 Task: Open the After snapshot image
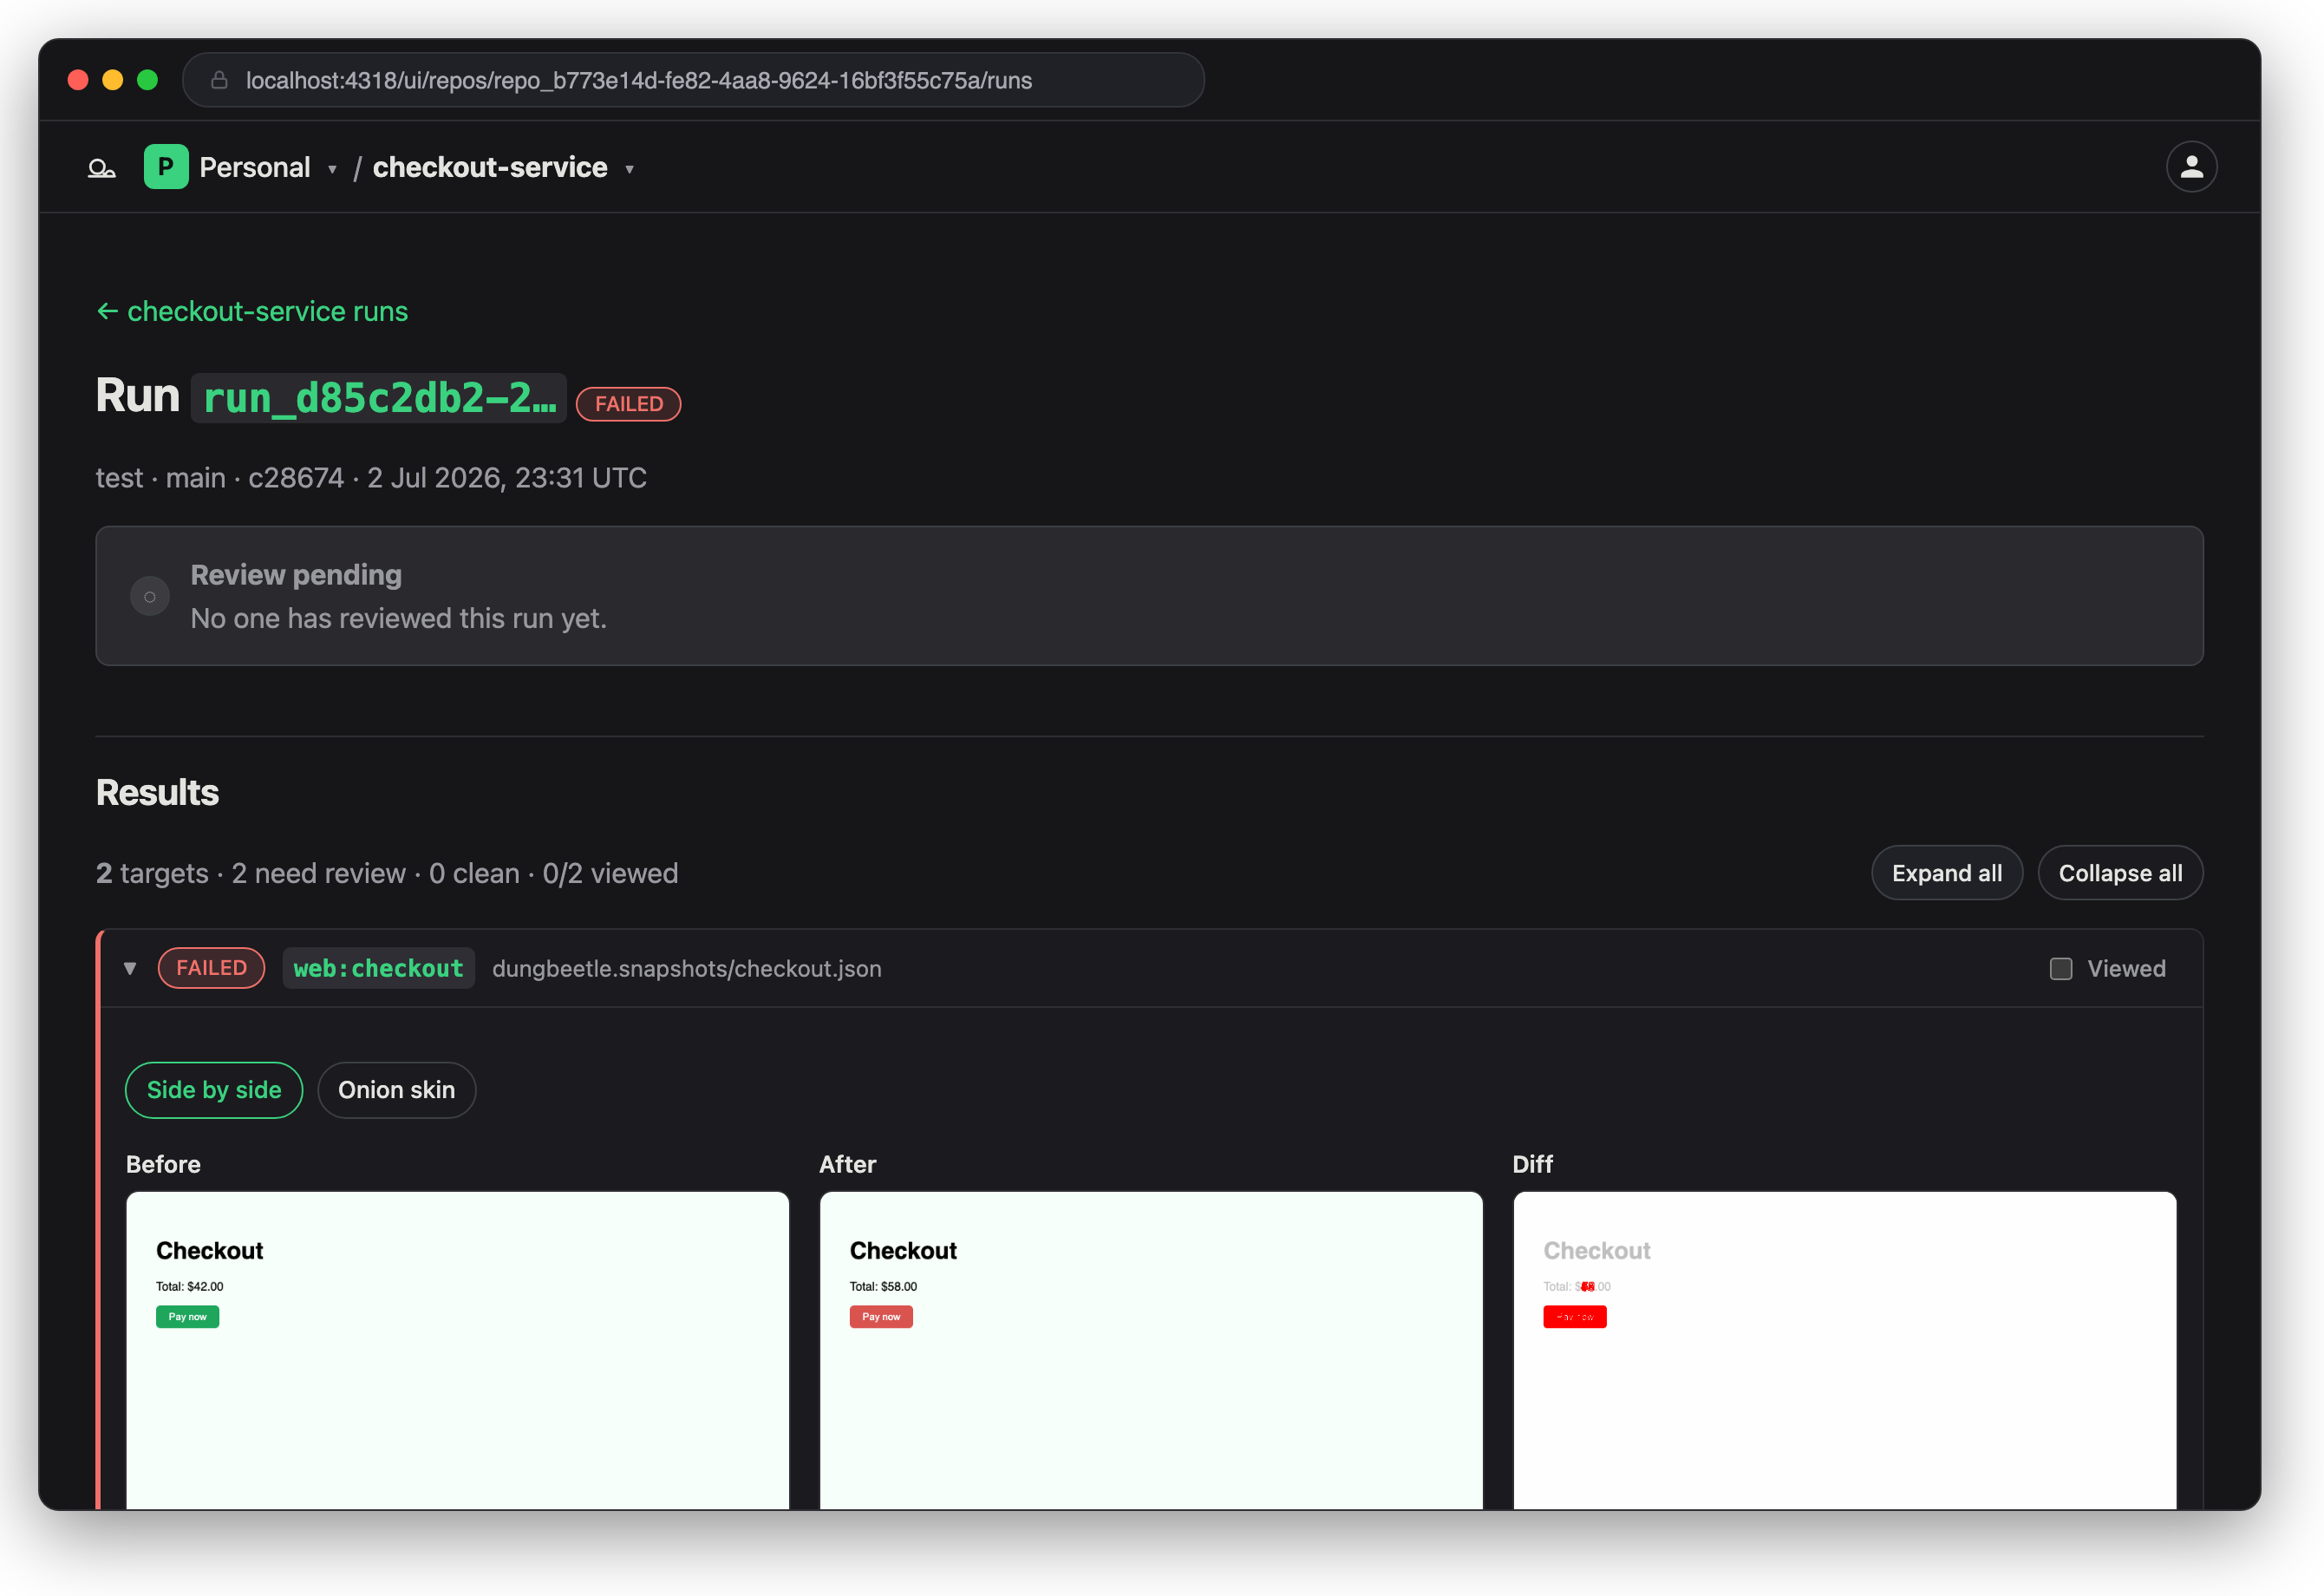[x=1151, y=1350]
